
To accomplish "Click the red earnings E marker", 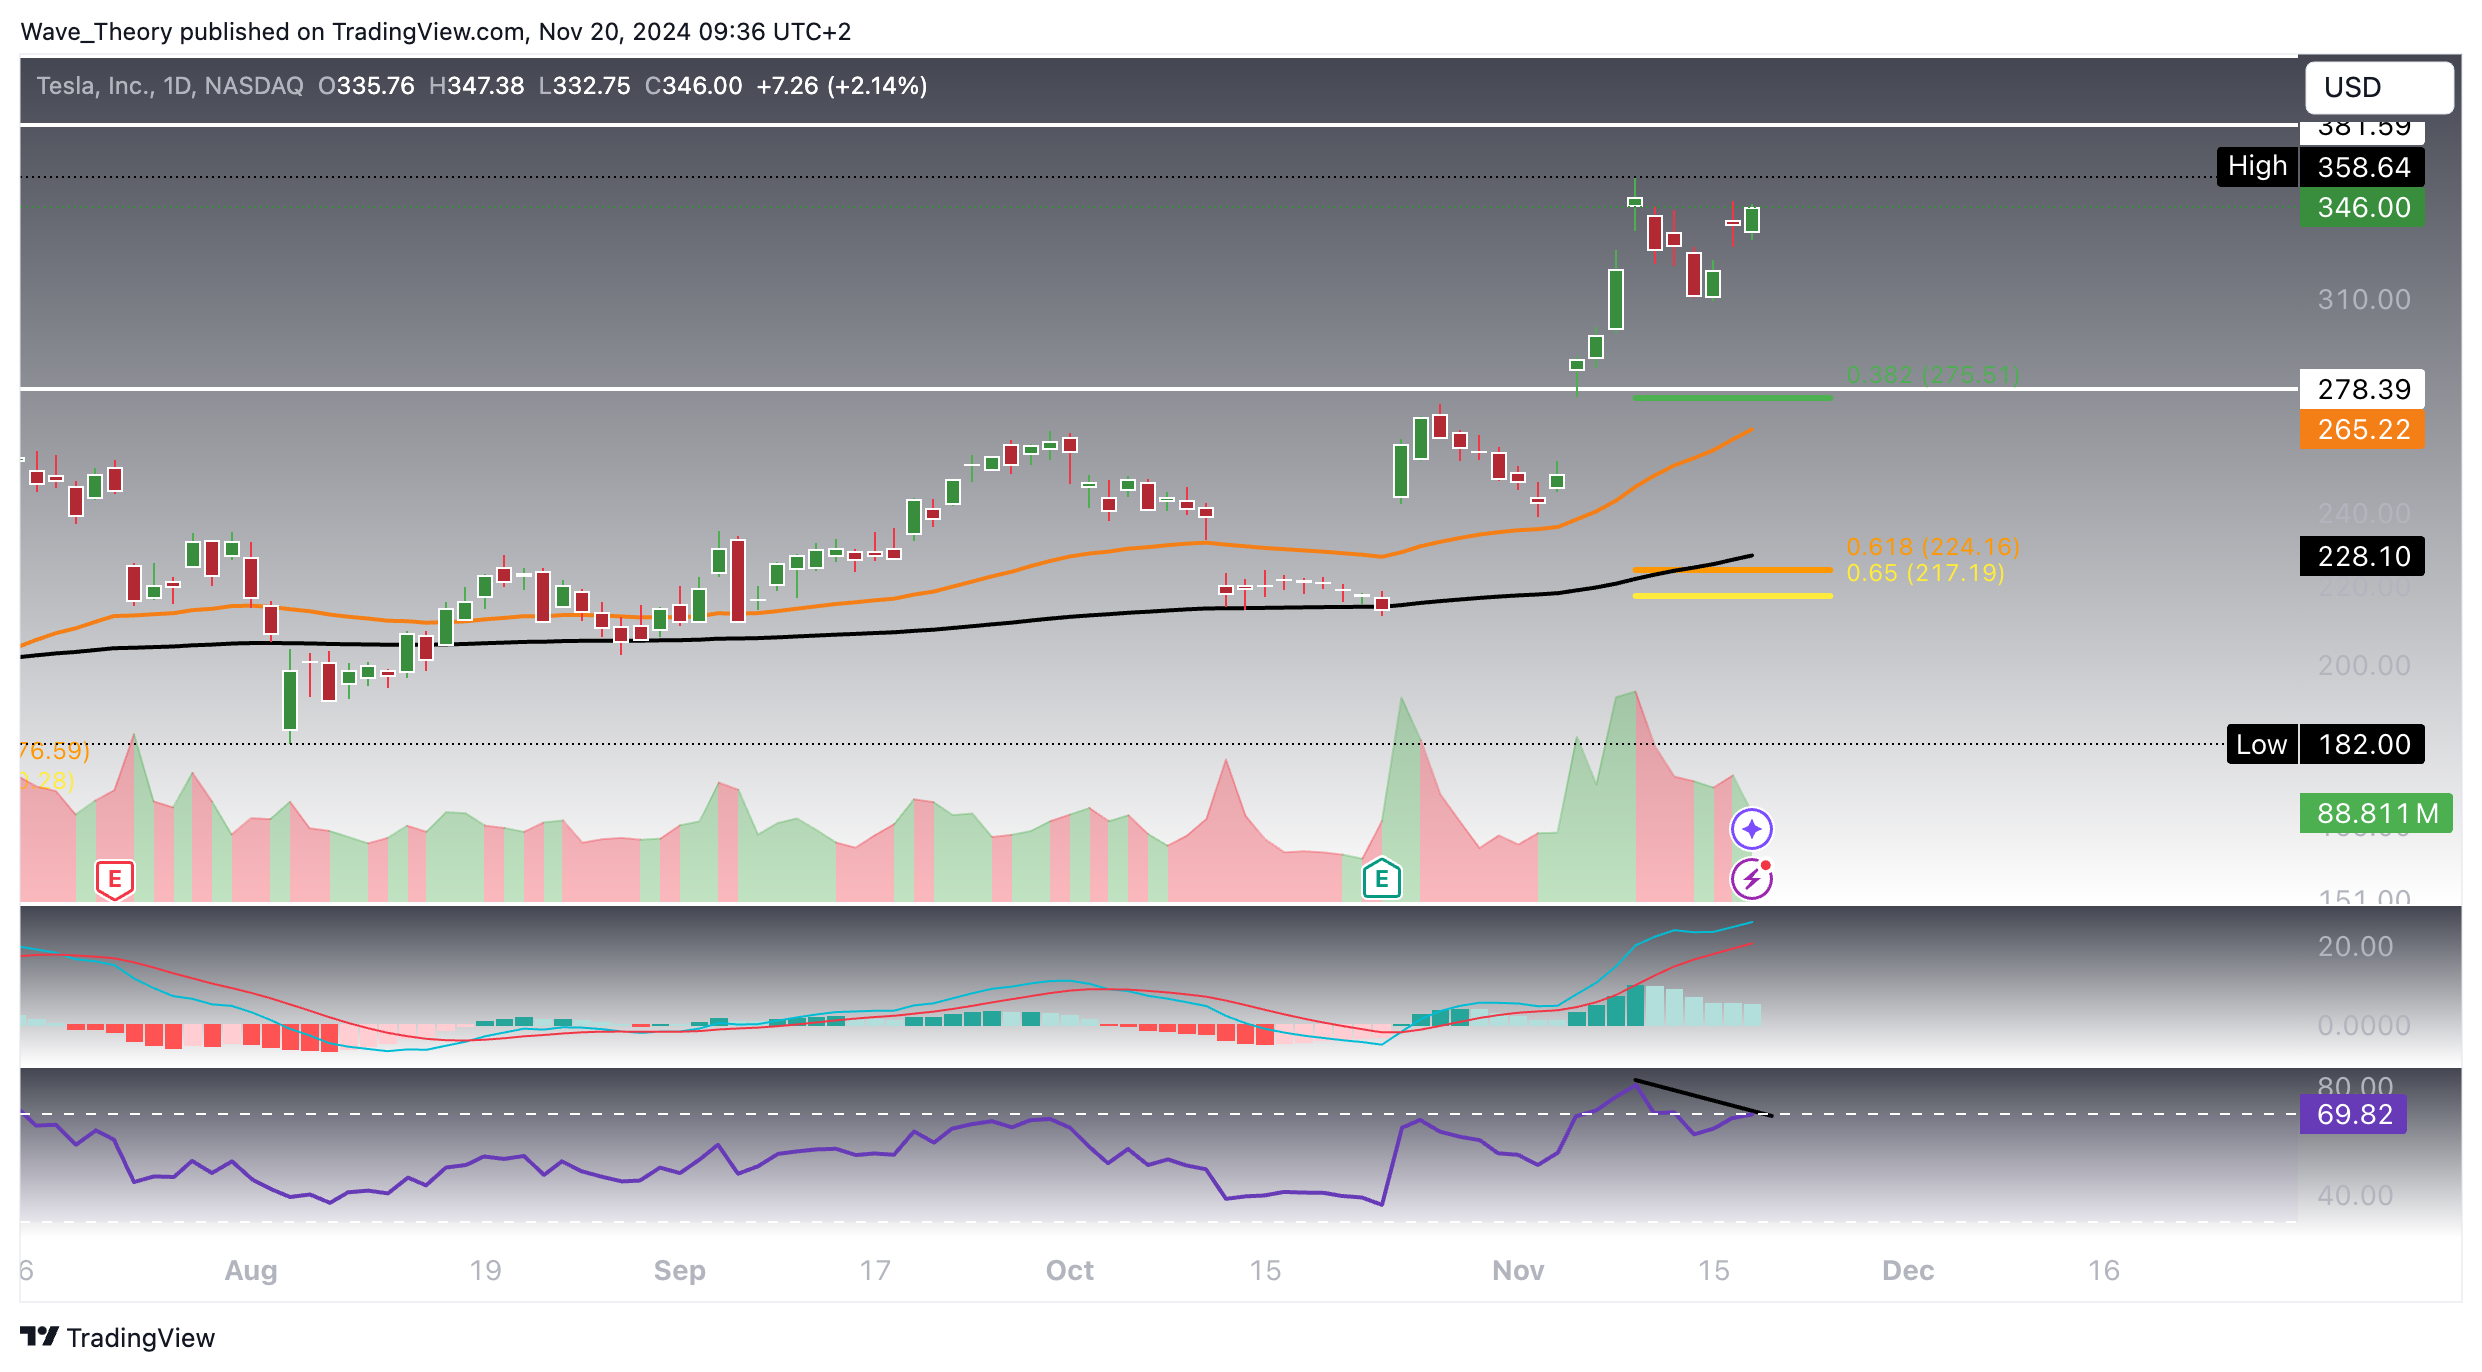I will click(115, 880).
